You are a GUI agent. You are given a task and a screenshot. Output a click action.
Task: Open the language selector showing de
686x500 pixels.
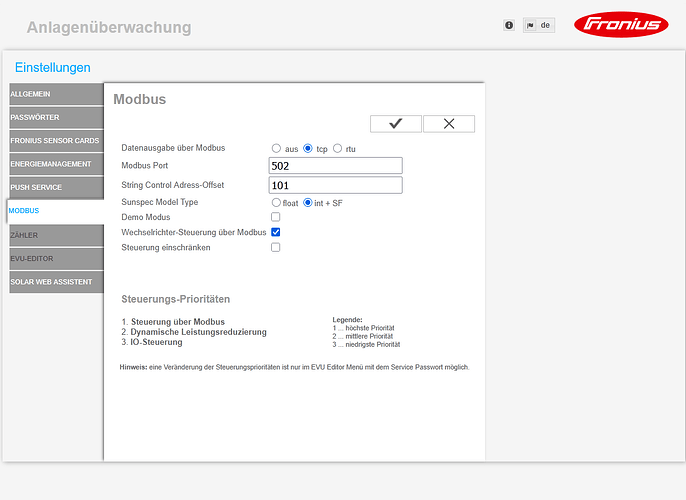coord(539,25)
